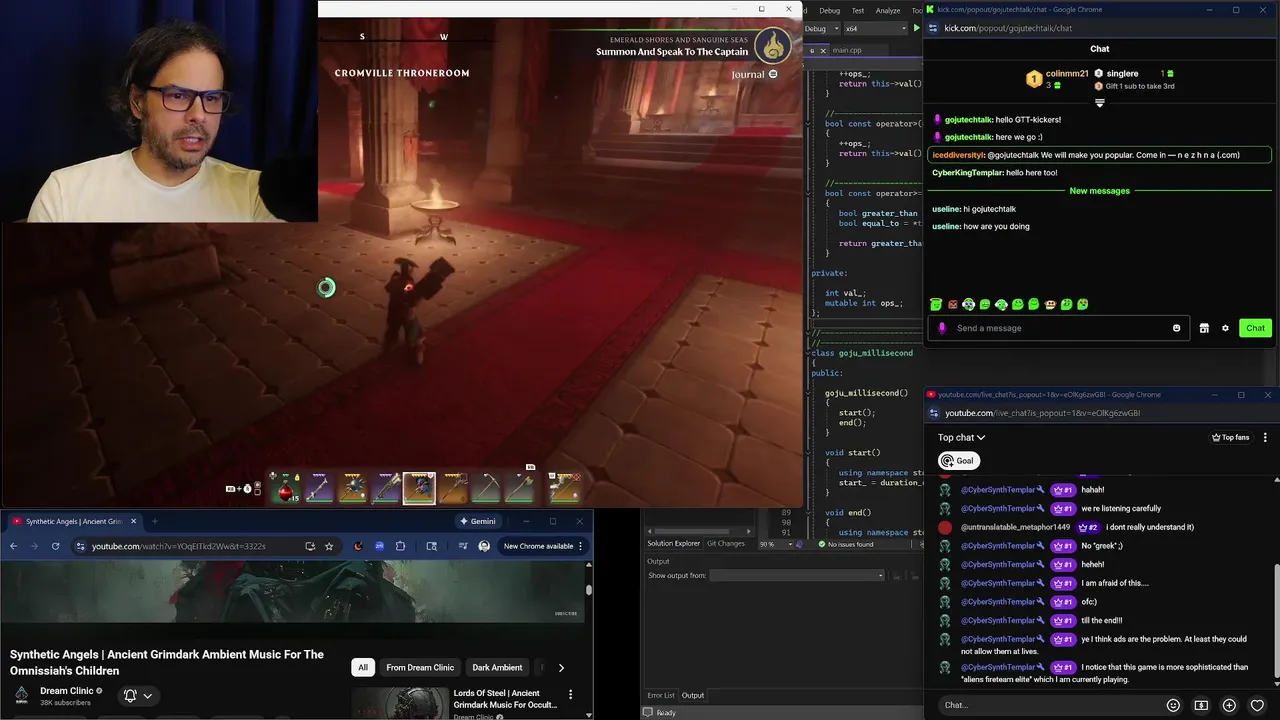The height and width of the screenshot is (720, 1280).
Task: Click the YouTube page vertical scrollbar thumb
Action: [589, 590]
